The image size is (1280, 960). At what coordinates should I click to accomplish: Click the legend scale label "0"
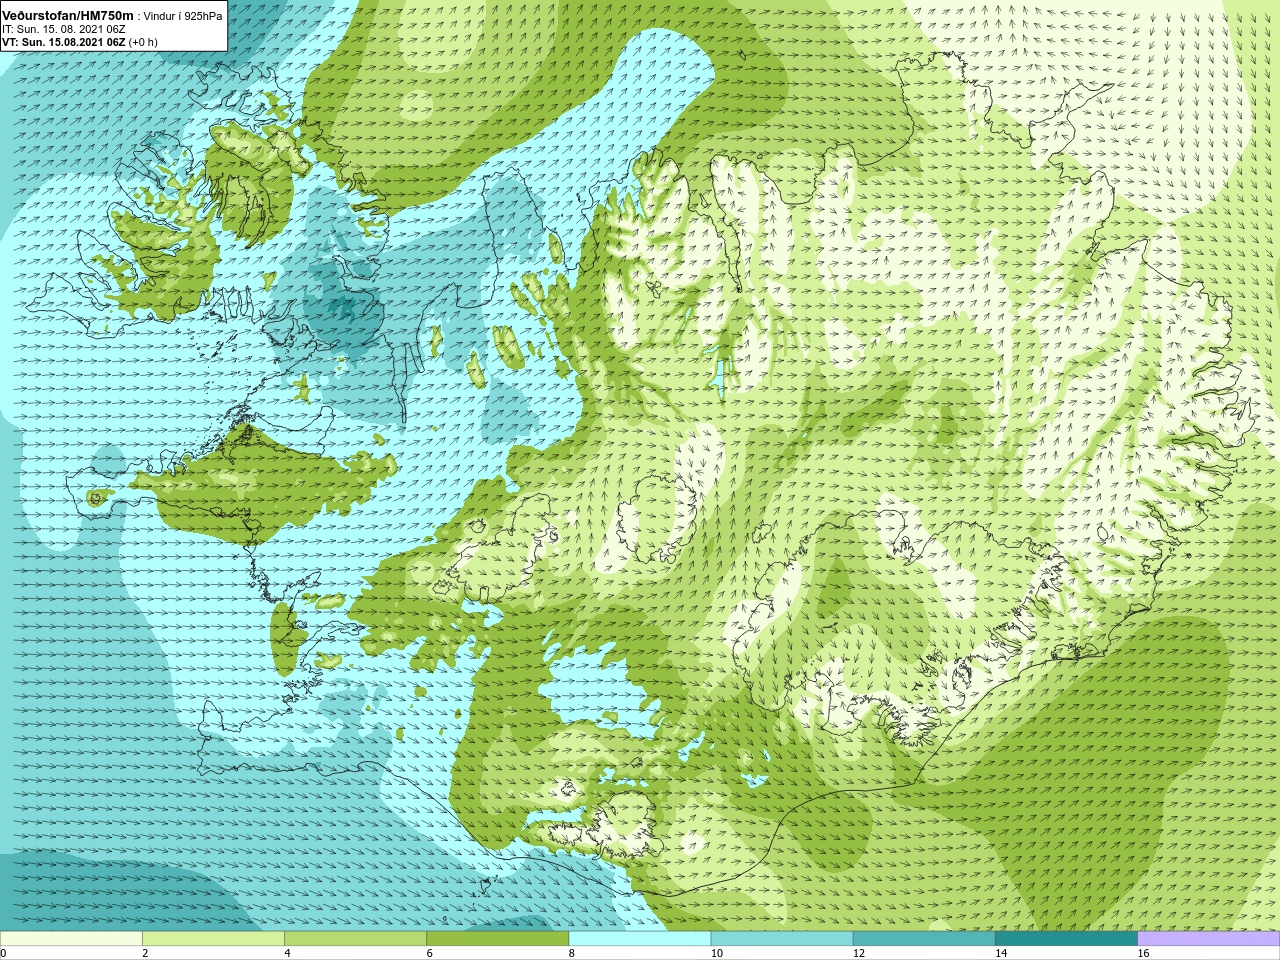point(3,953)
